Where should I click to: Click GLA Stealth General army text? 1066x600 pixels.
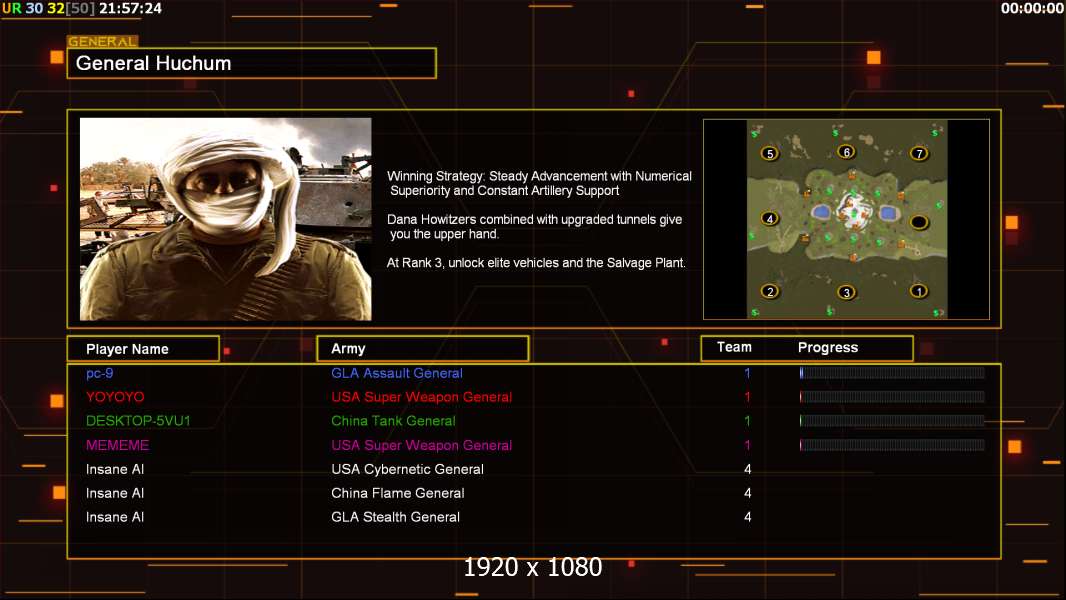pos(396,517)
